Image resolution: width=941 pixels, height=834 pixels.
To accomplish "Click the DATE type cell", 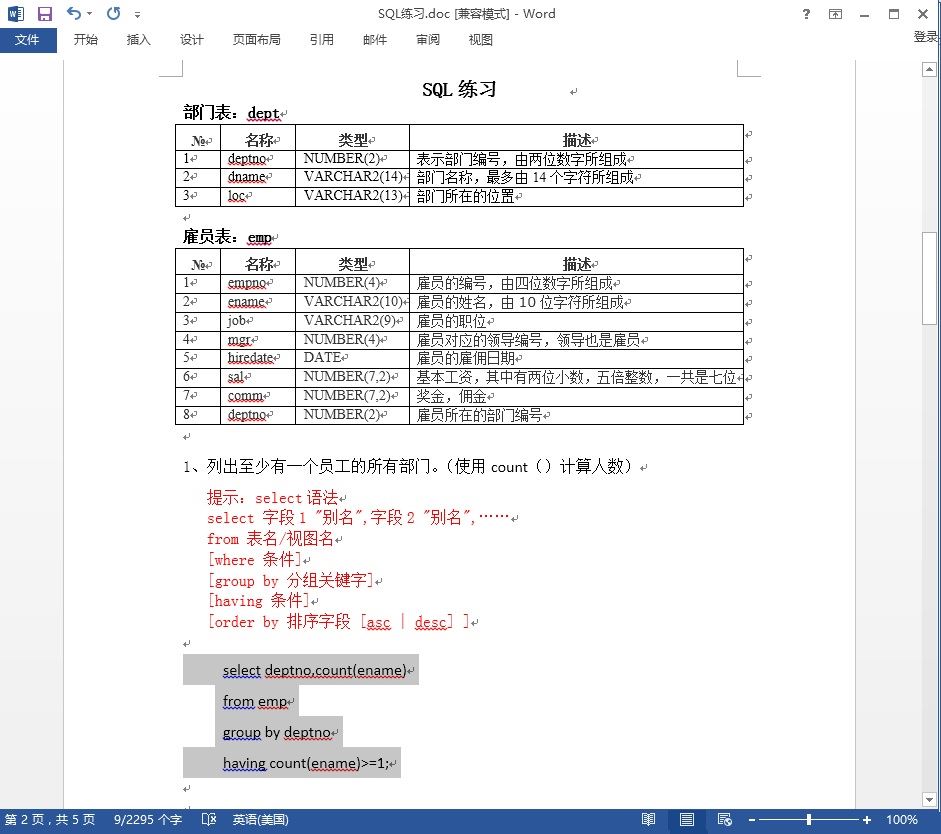I will pyautogui.click(x=352, y=358).
